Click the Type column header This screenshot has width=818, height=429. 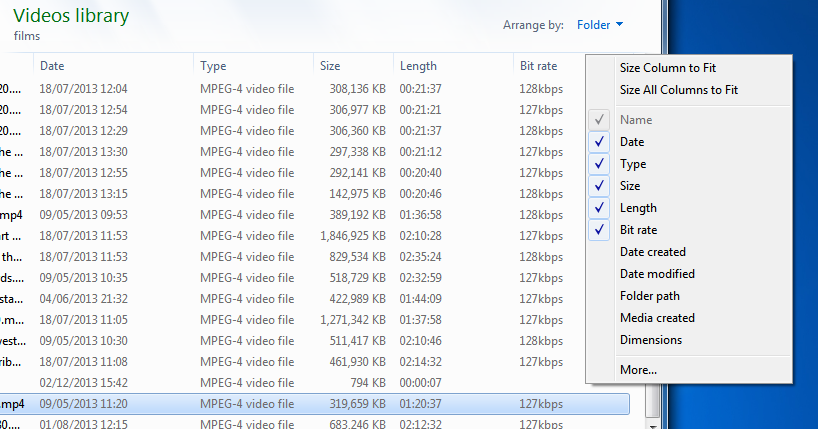click(x=213, y=66)
